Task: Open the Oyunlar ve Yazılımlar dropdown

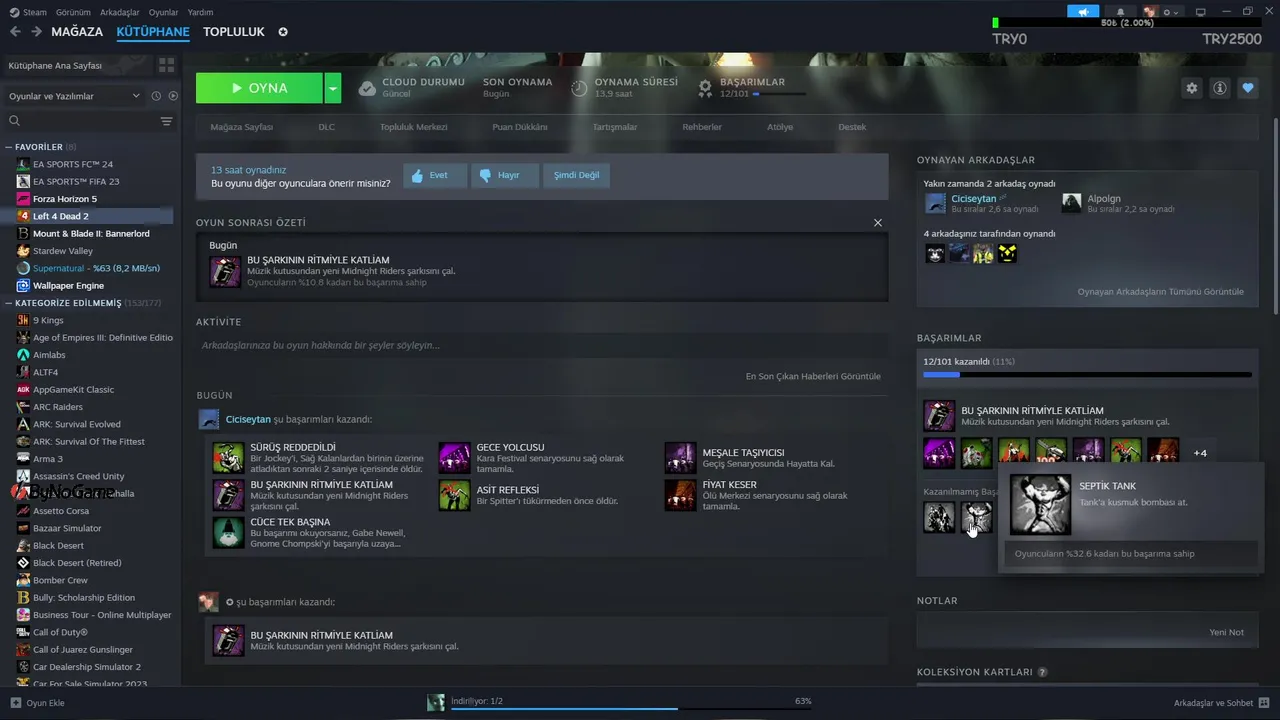Action: [74, 96]
